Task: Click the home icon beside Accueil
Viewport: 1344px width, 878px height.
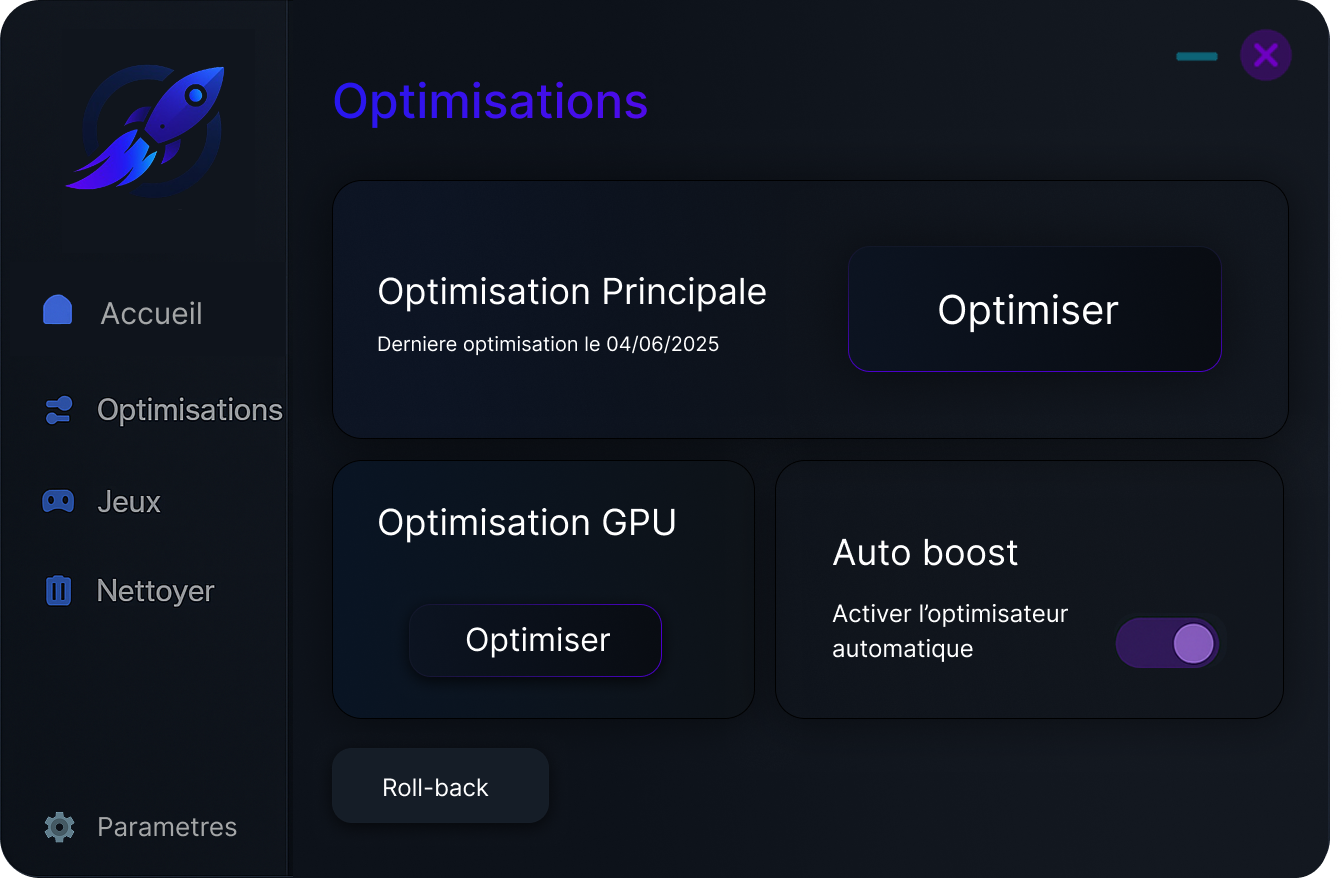Action: [58, 311]
